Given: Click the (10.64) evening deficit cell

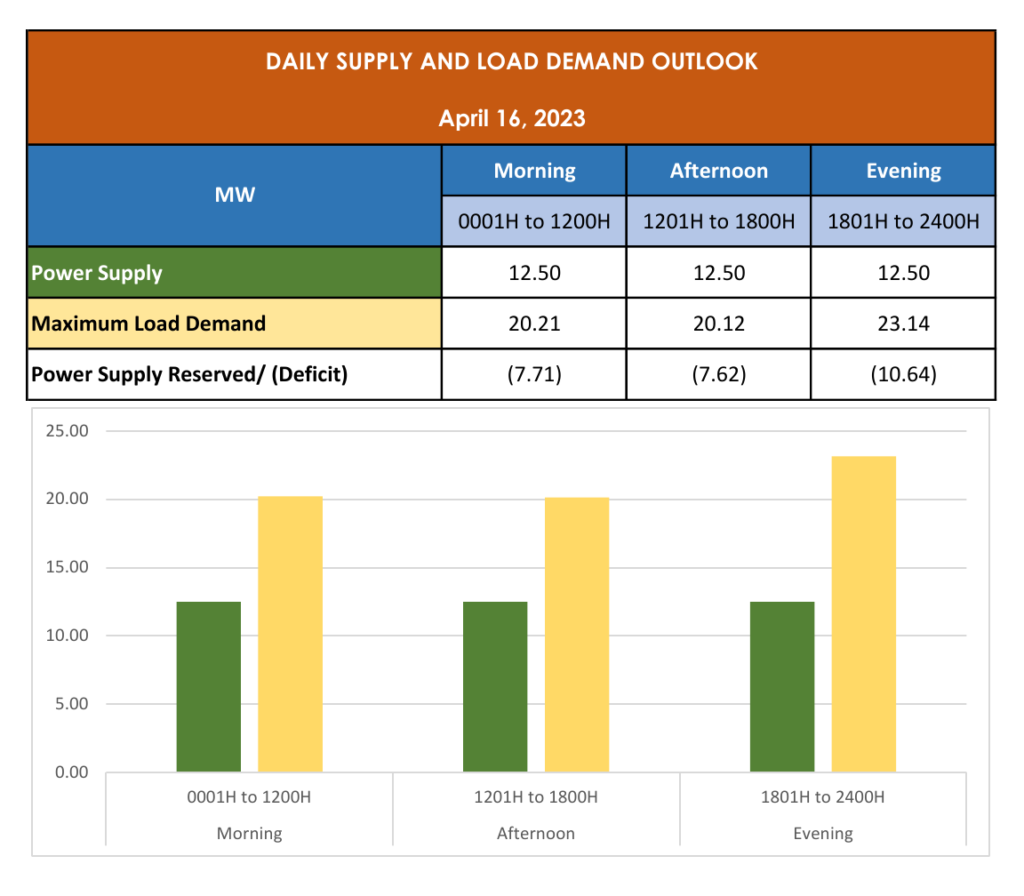Looking at the screenshot, I should click(x=902, y=375).
